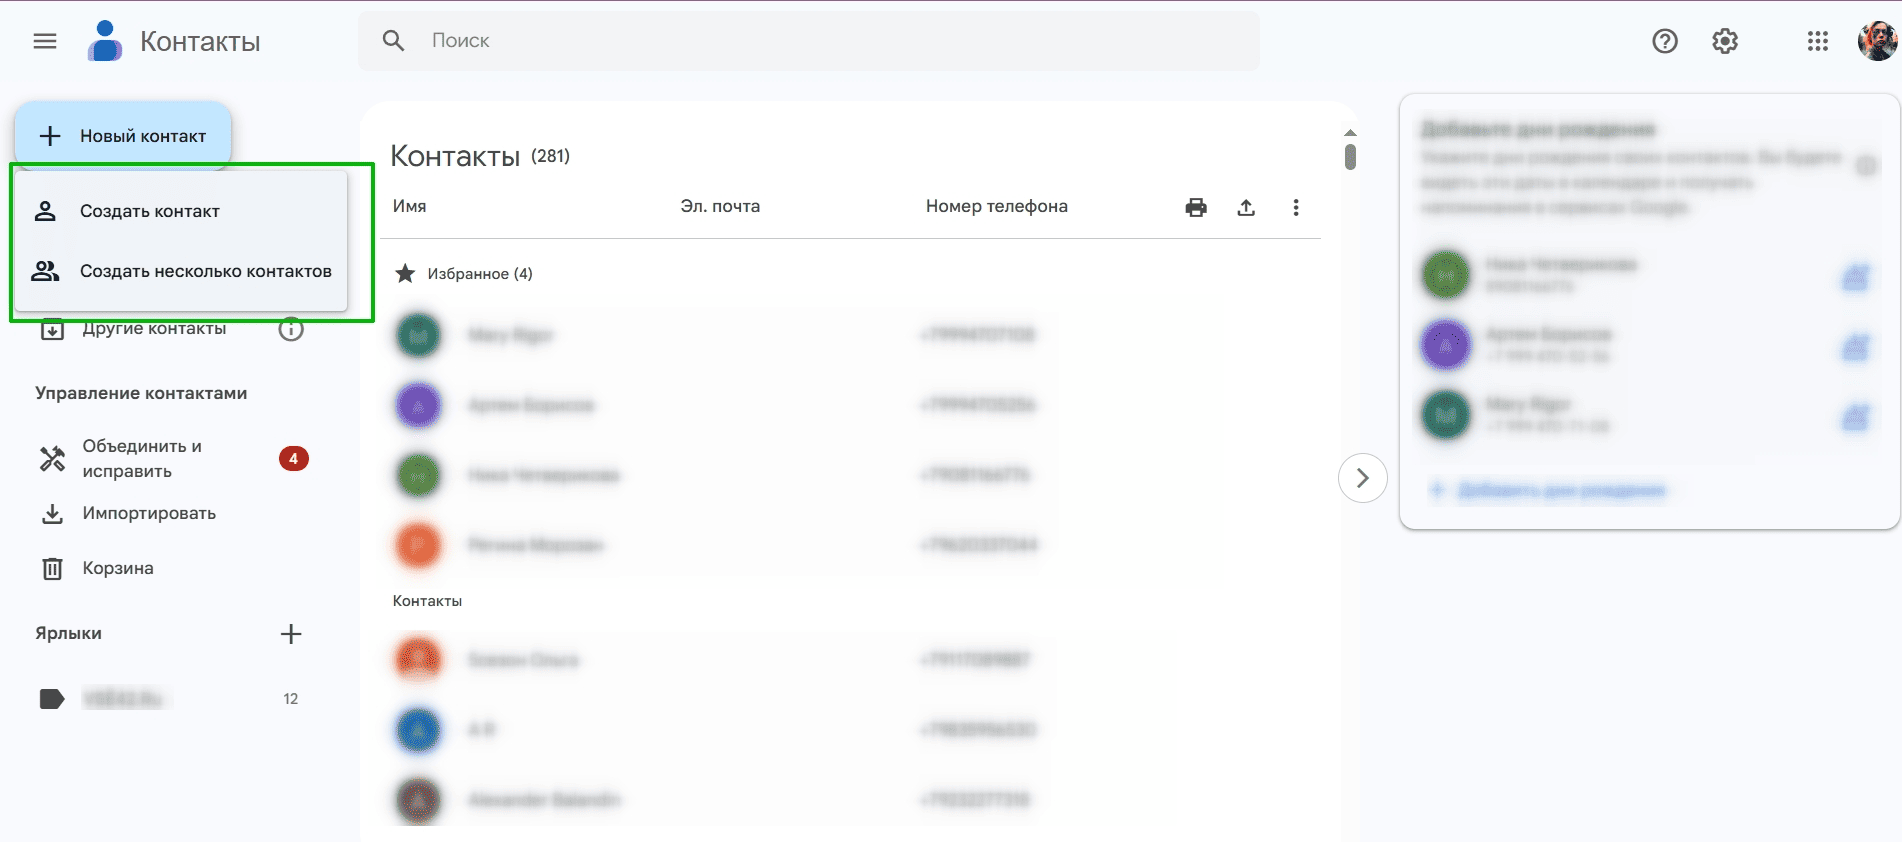Screen dimensions: 1902x842
Task: Export contacts with the upload icon
Action: pos(1246,207)
